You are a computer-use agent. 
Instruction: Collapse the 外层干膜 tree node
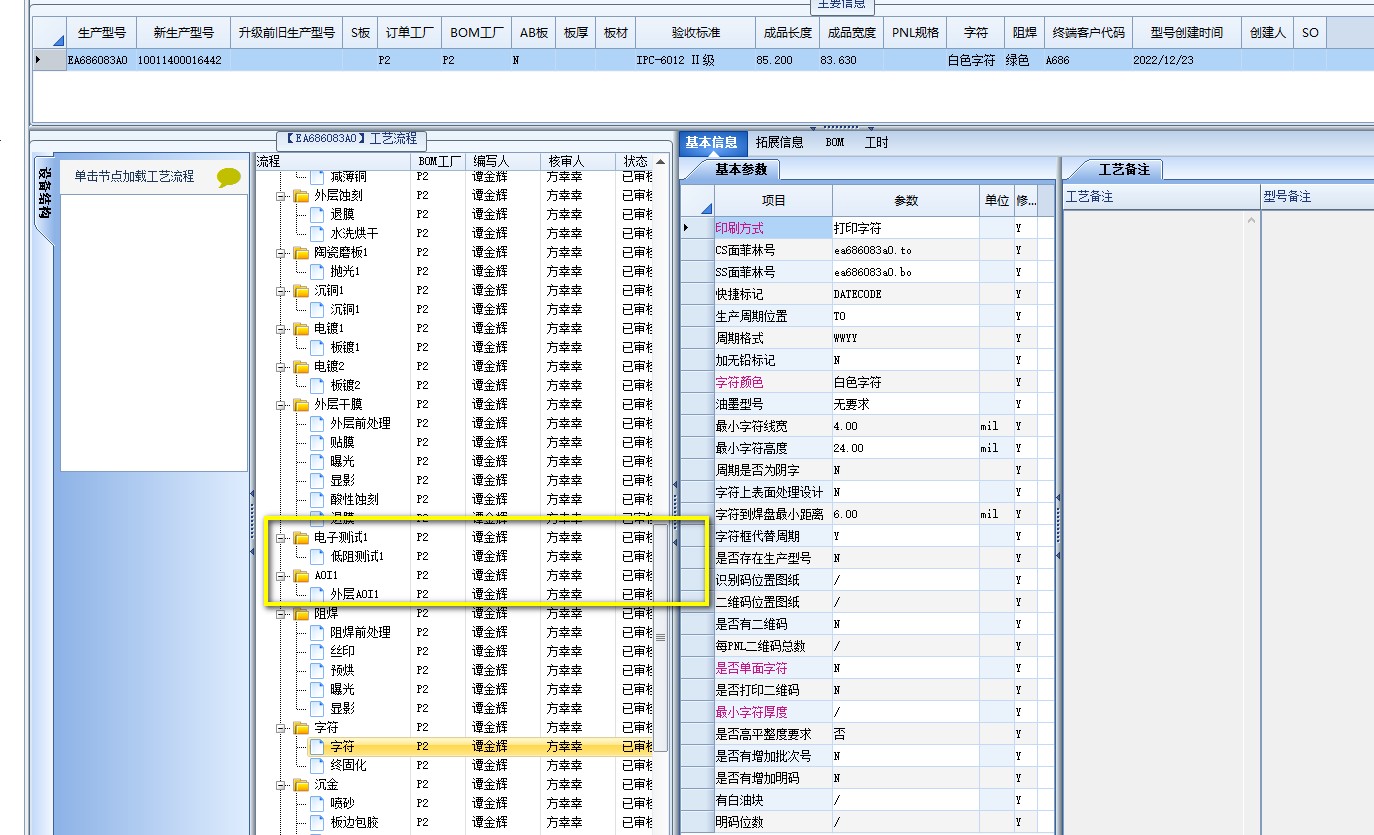pos(281,405)
